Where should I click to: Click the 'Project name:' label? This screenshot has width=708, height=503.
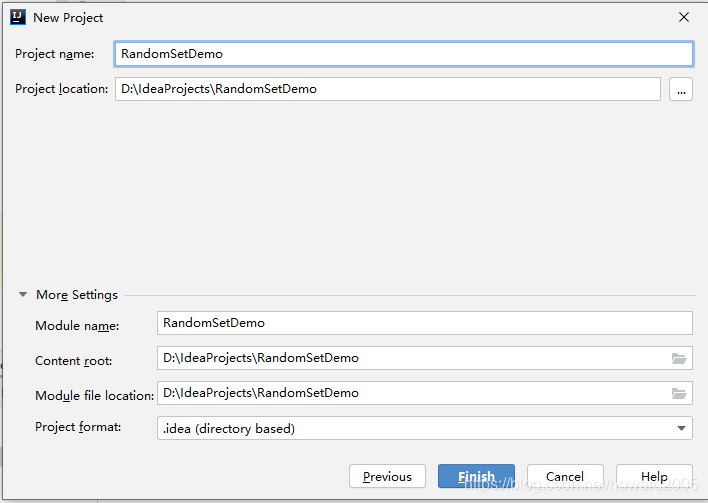click(x=55, y=54)
